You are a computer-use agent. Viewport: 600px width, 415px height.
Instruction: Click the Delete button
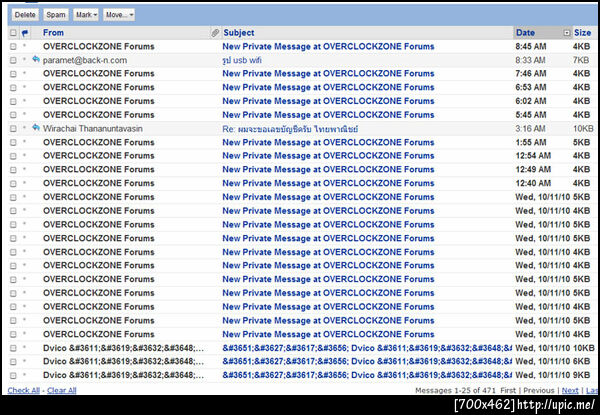tap(25, 15)
